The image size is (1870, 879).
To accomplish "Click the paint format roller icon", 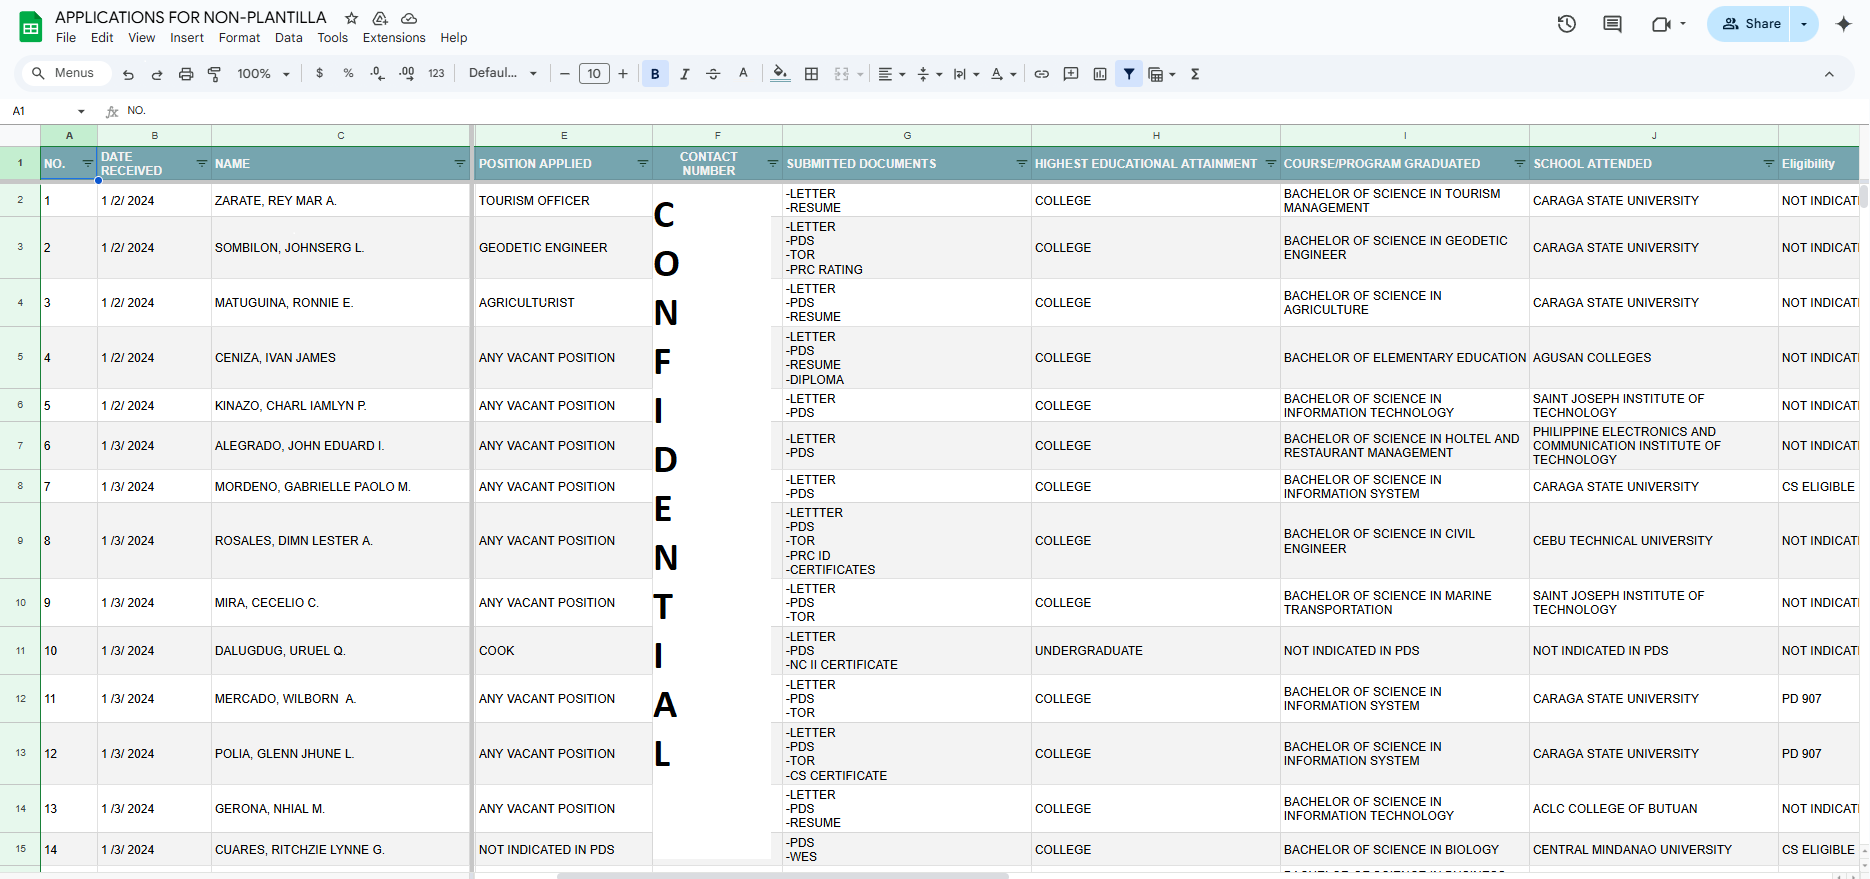I will click(x=214, y=74).
